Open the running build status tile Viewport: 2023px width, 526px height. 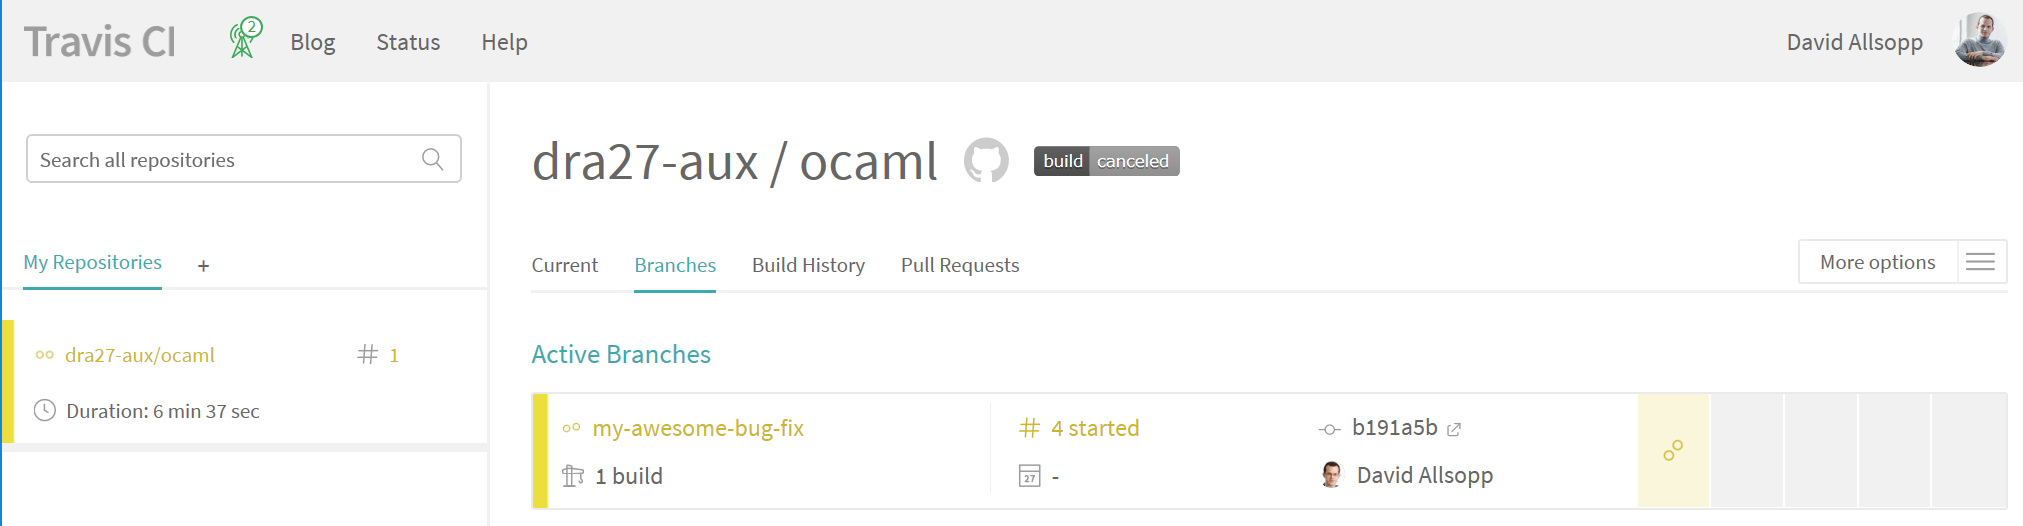click(1674, 451)
